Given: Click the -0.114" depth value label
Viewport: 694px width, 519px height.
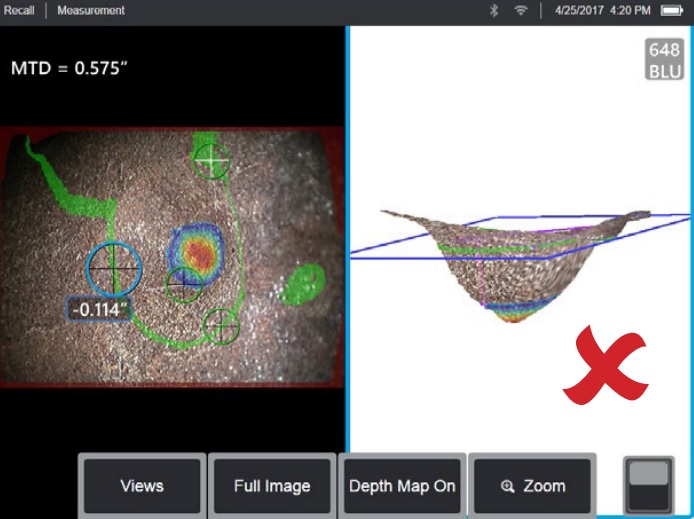Looking at the screenshot, I should (98, 309).
